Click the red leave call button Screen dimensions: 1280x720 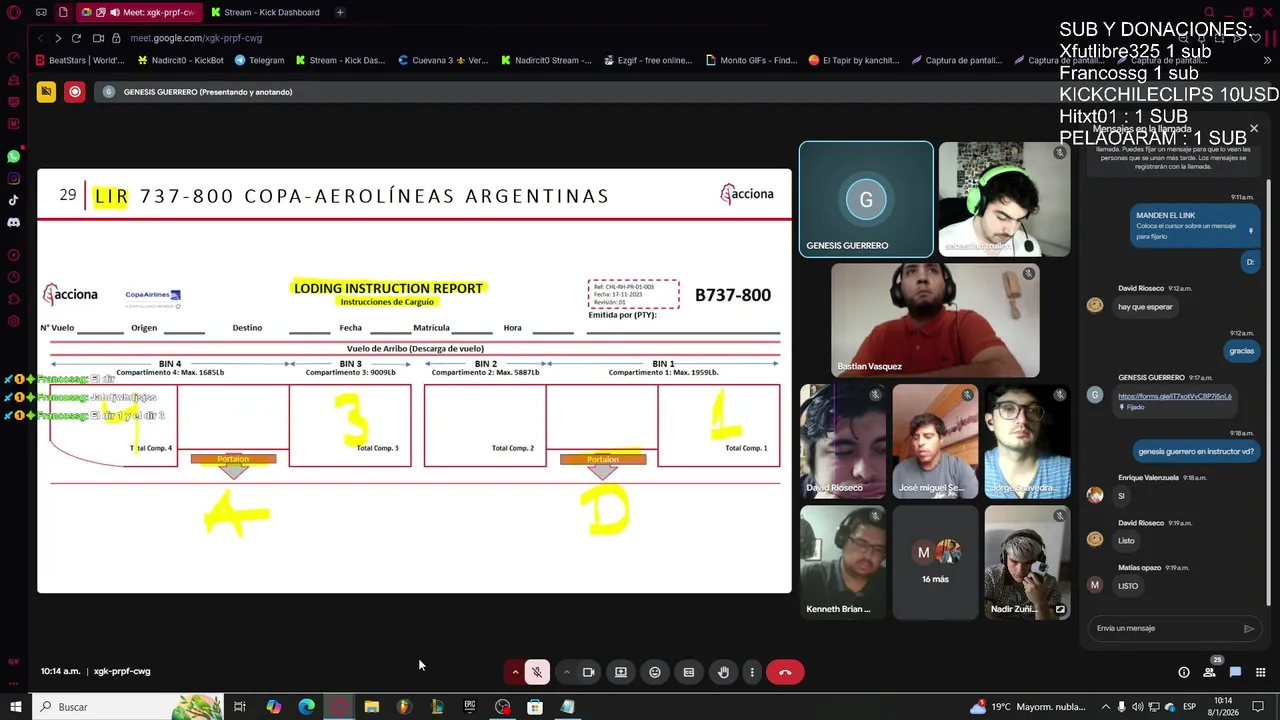[x=785, y=672]
